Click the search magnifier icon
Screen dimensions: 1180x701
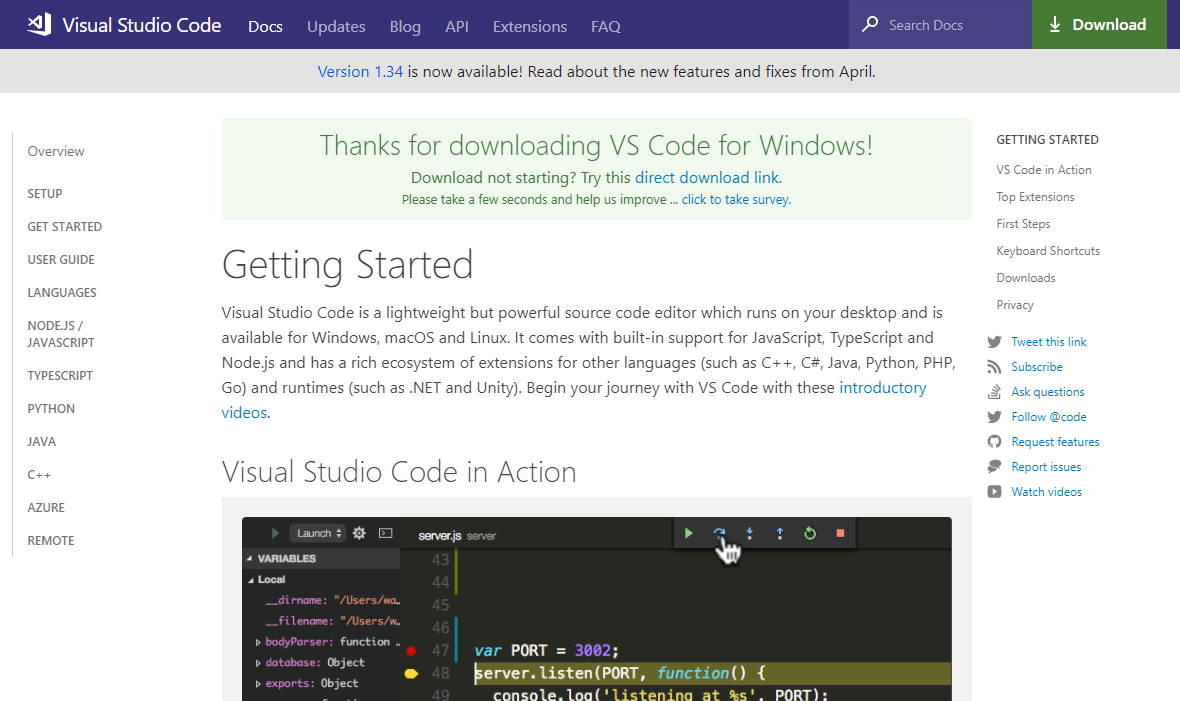[870, 24]
